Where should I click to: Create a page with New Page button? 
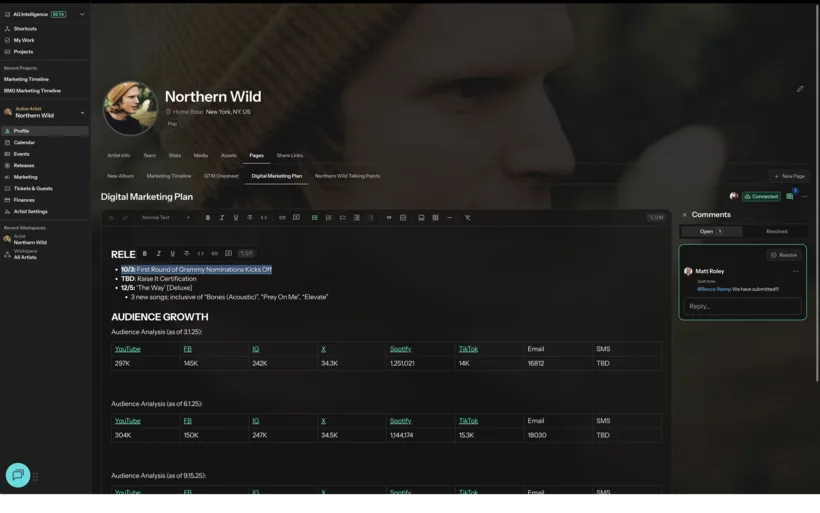[789, 176]
